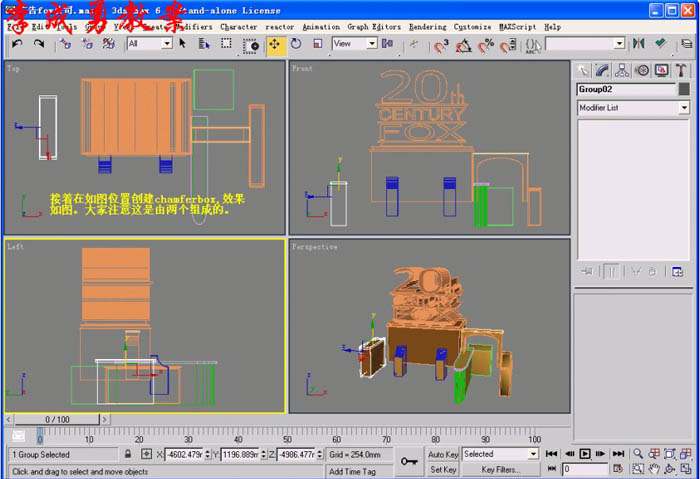Jump with the Go to Start button
Viewport: 700px width, 479px height.
pos(551,454)
